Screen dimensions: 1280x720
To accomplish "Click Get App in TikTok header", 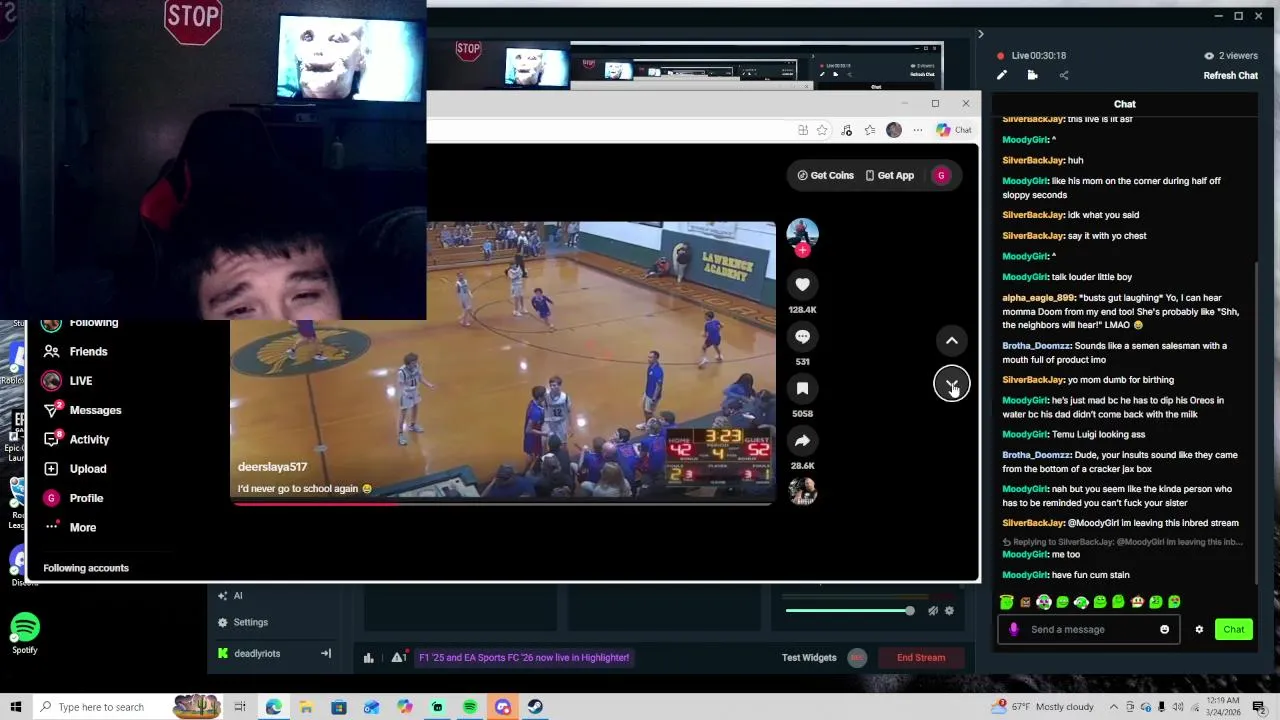I will click(889, 175).
